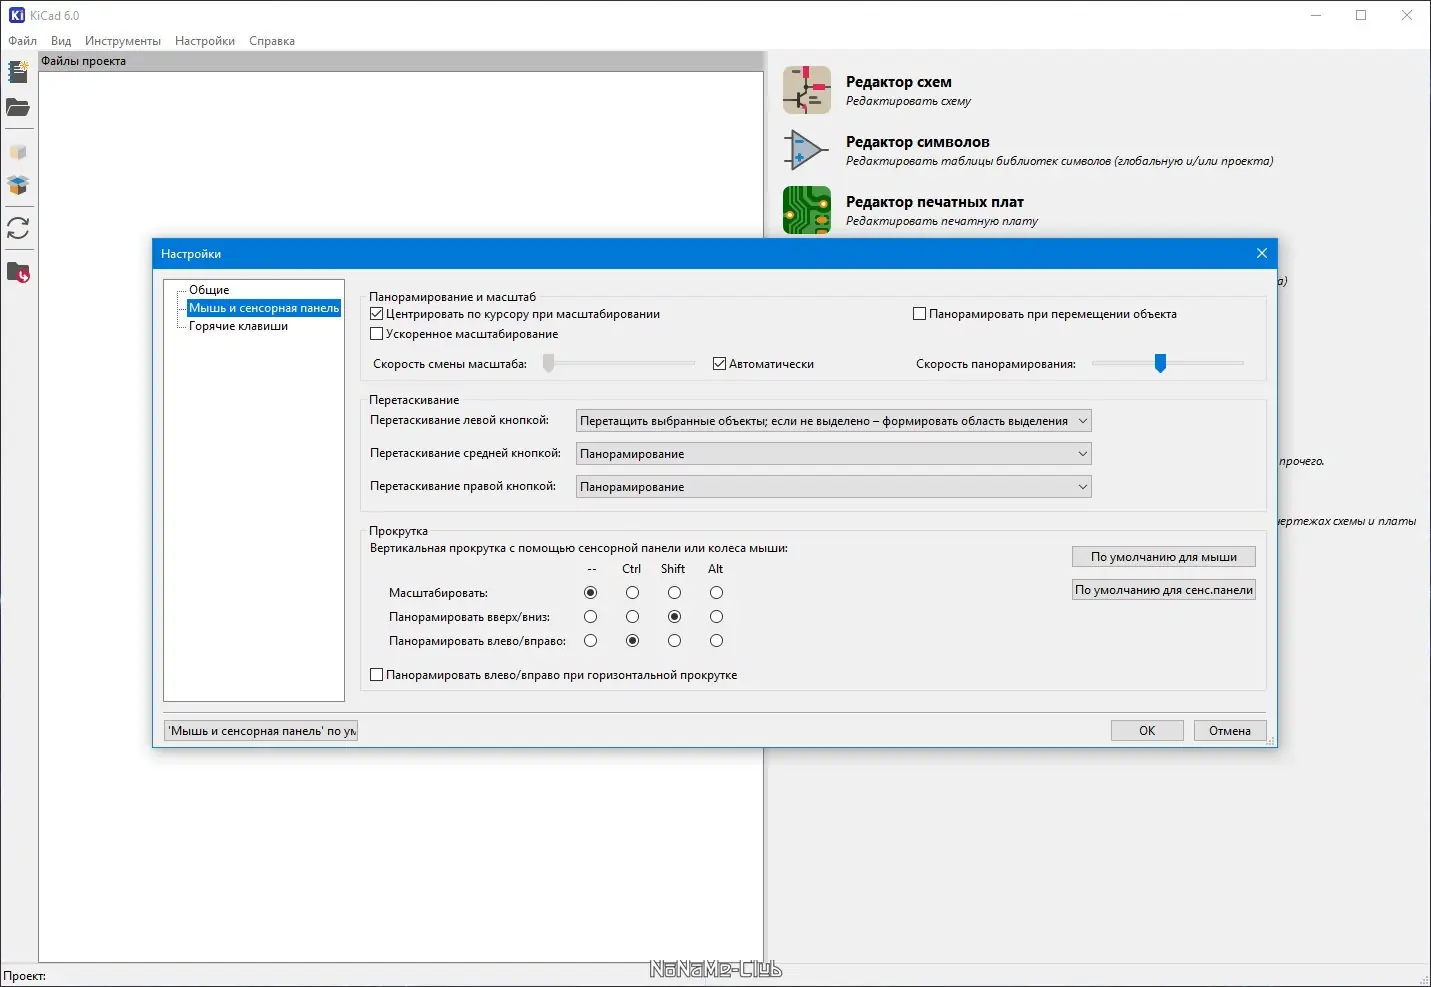The image size is (1431, 987).
Task: Open 'Перетаскивание правой кнопкой' dropdown
Action: pyautogui.click(x=834, y=487)
